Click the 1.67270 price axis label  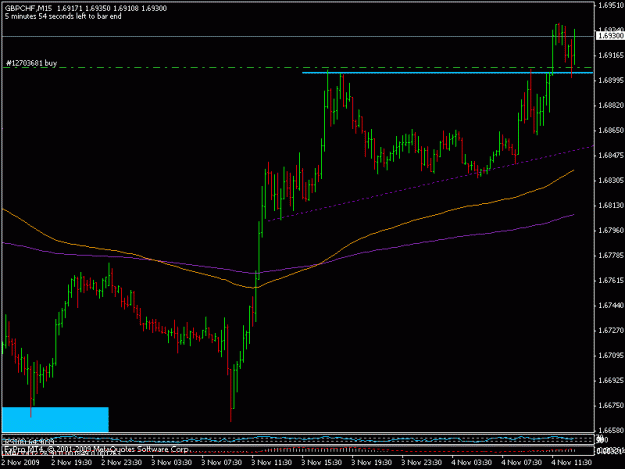click(x=611, y=330)
